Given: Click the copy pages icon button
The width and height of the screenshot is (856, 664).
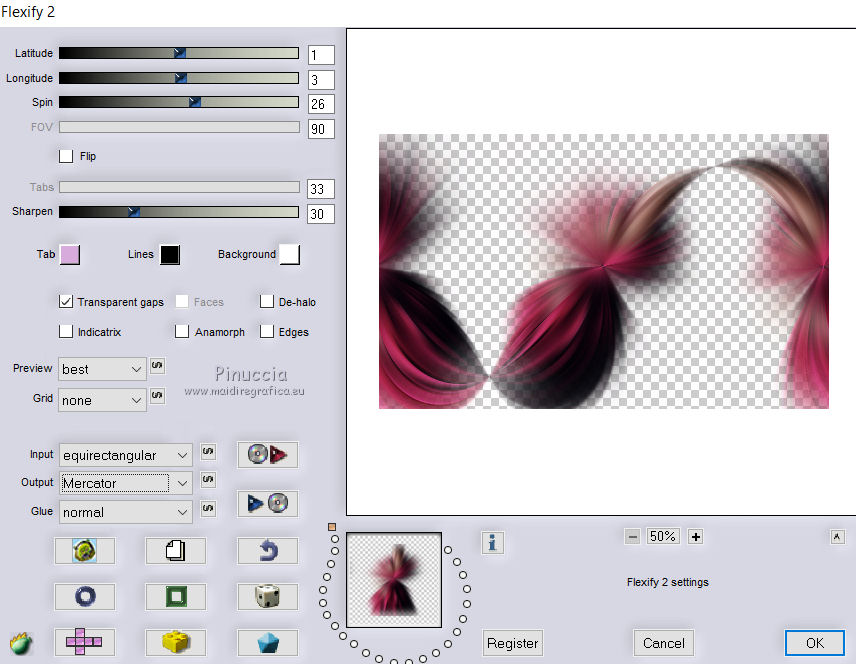Looking at the screenshot, I should pos(175,550).
